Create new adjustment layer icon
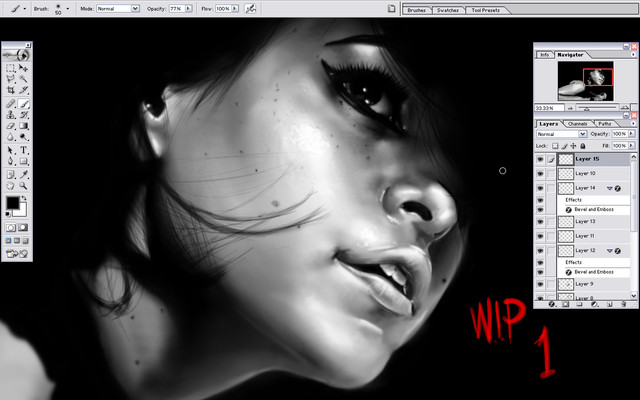The image size is (640, 400). (x=594, y=304)
